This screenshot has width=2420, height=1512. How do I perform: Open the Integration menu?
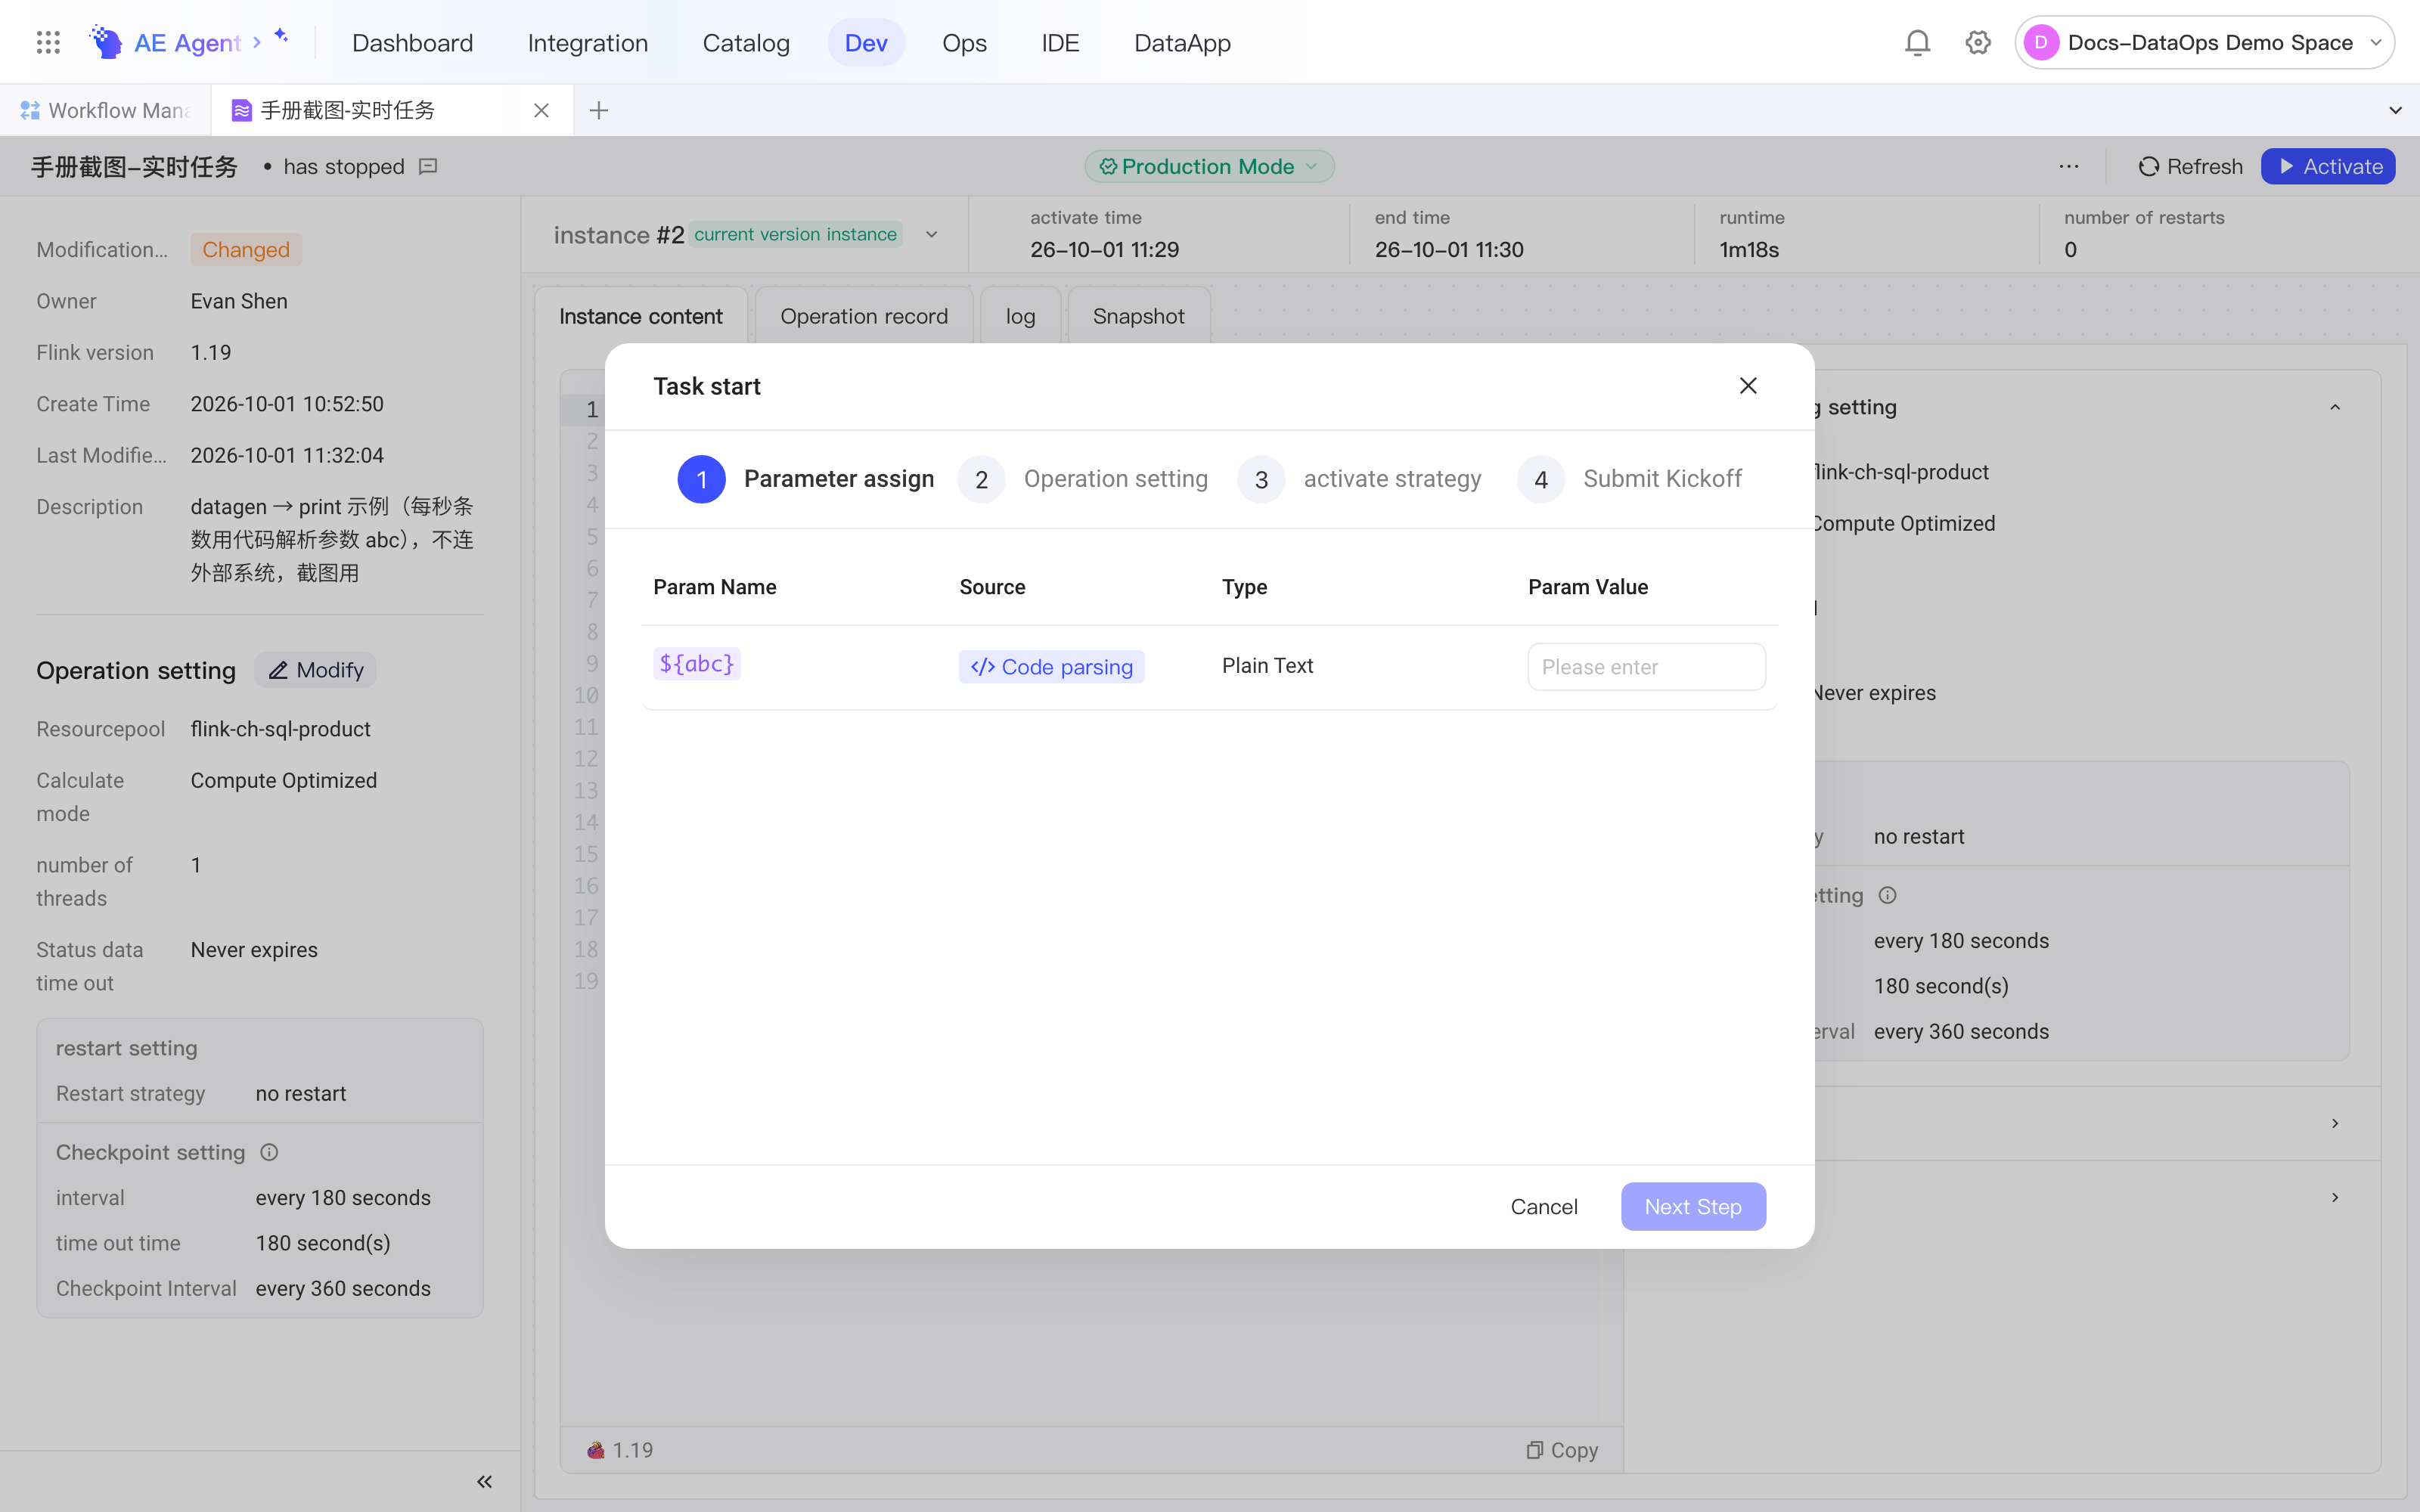588,43
